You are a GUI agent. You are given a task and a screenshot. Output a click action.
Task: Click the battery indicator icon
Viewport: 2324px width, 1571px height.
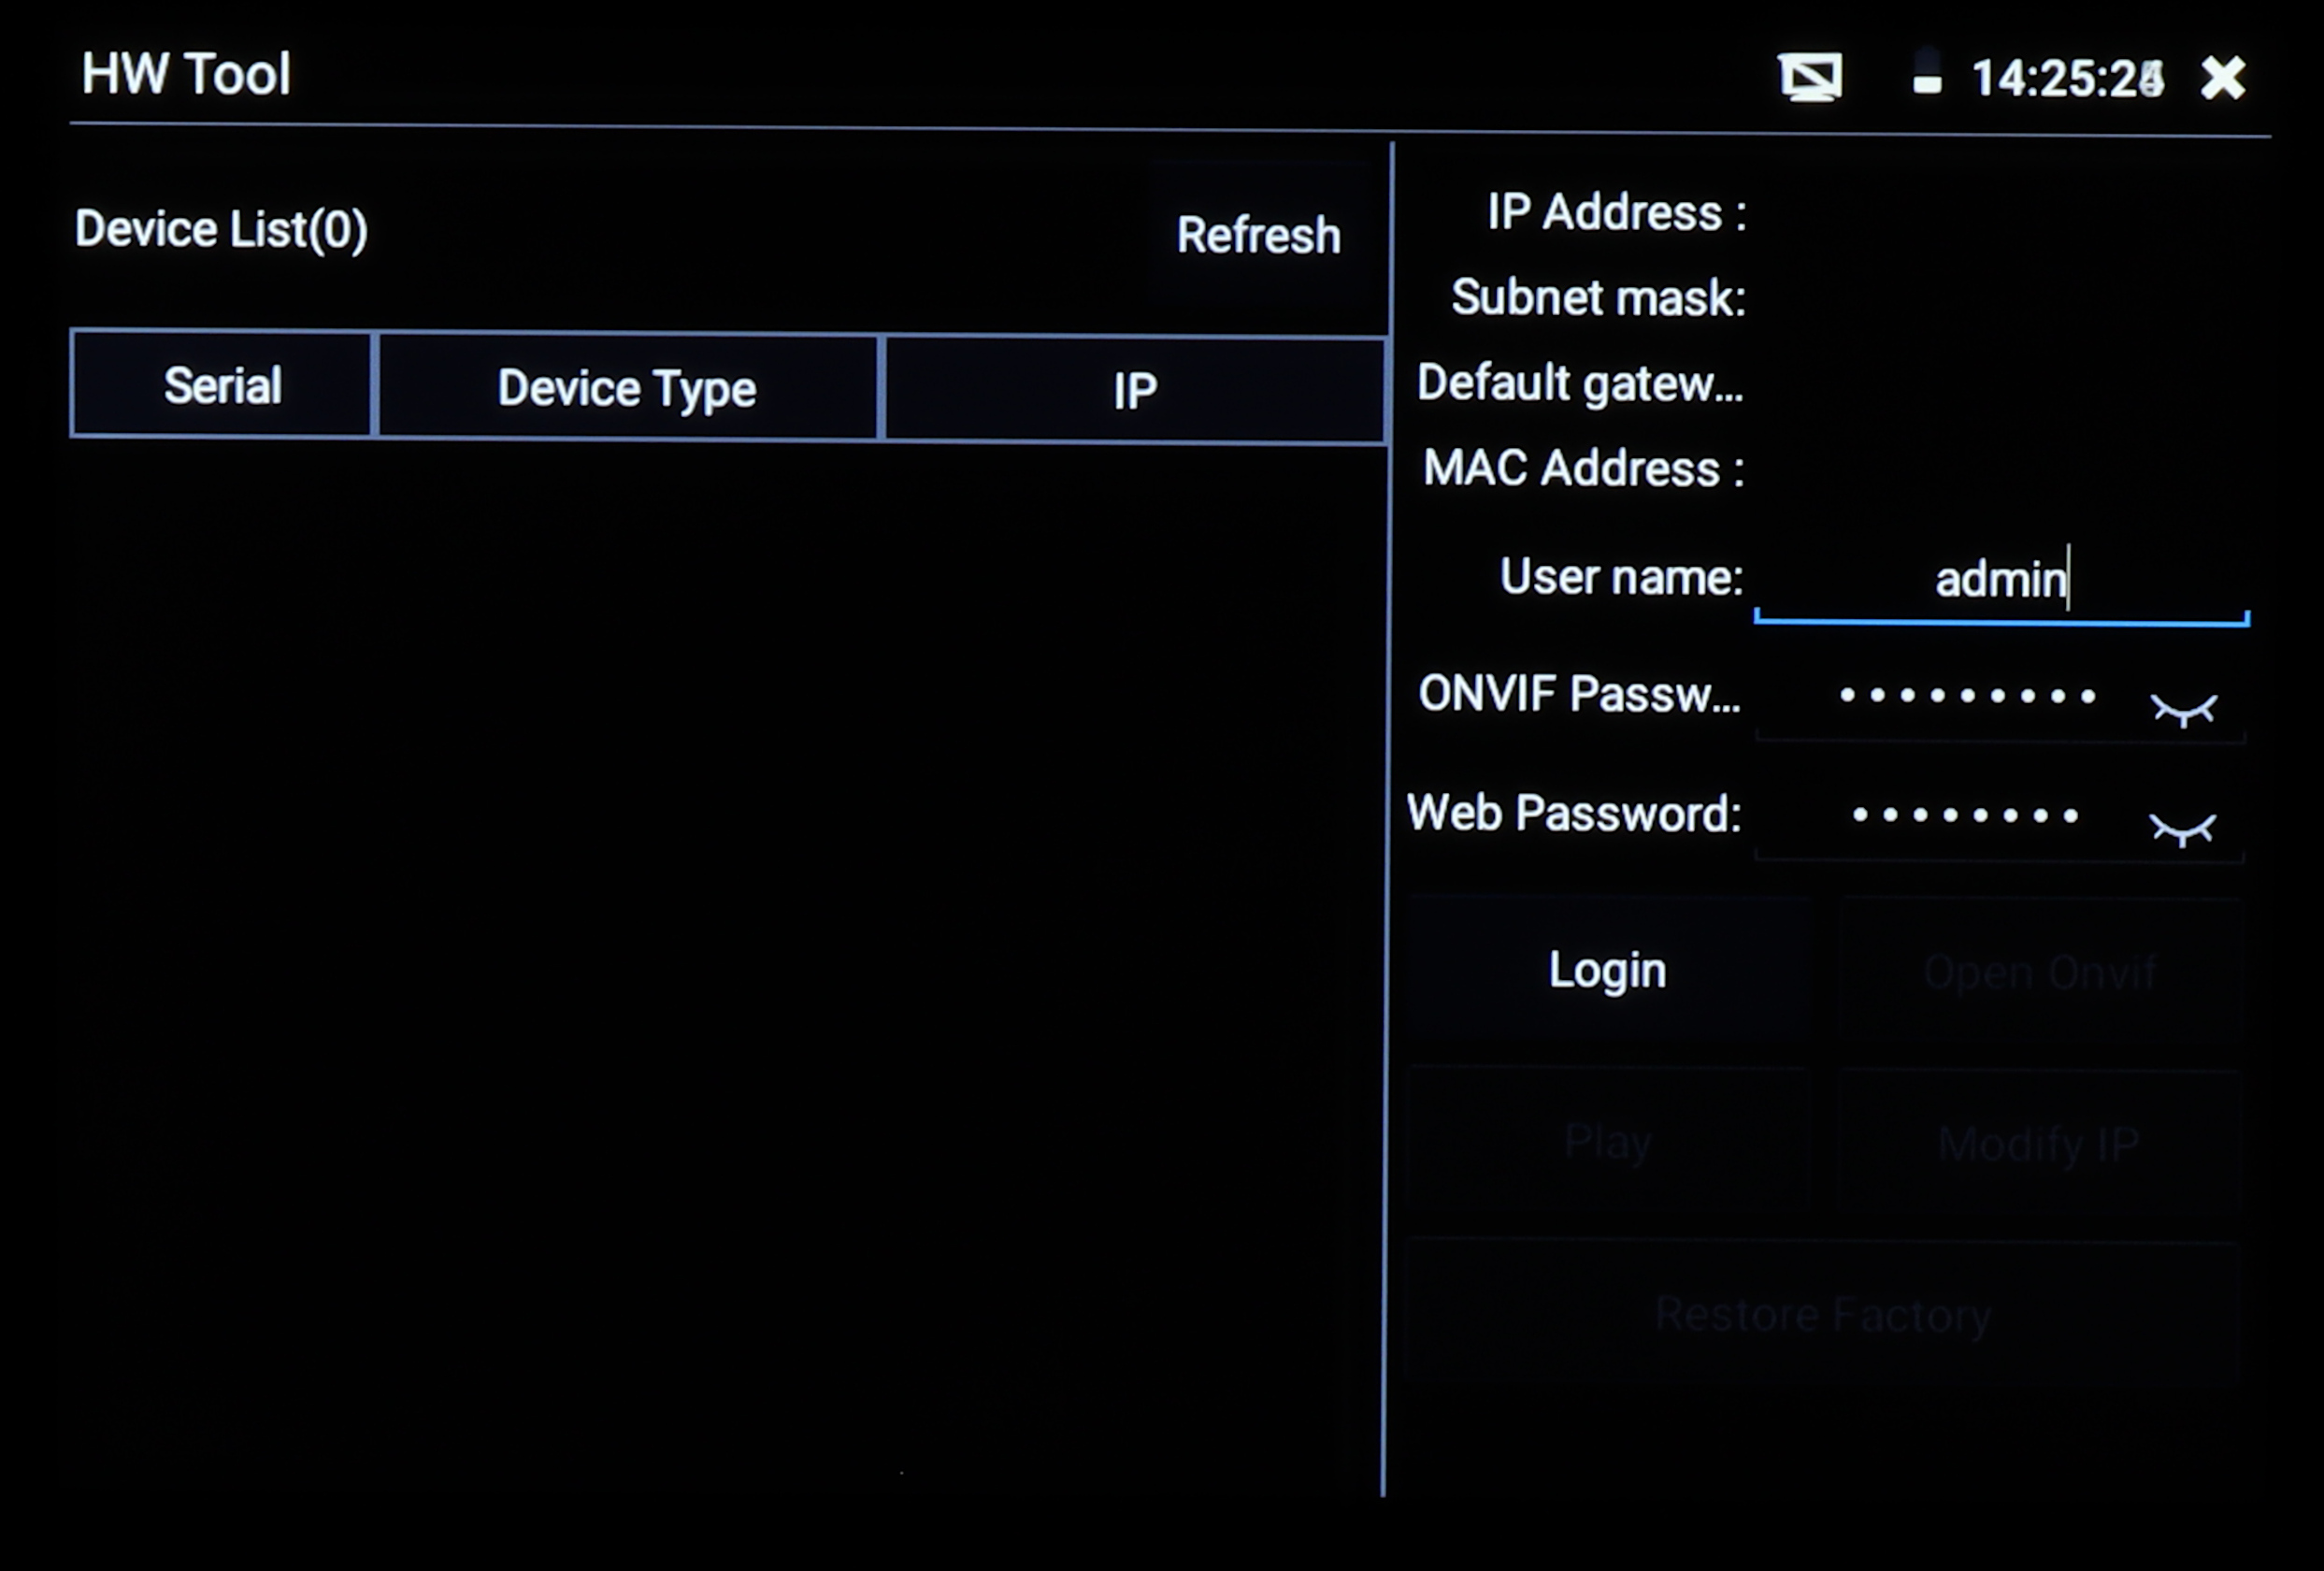pyautogui.click(x=1926, y=74)
